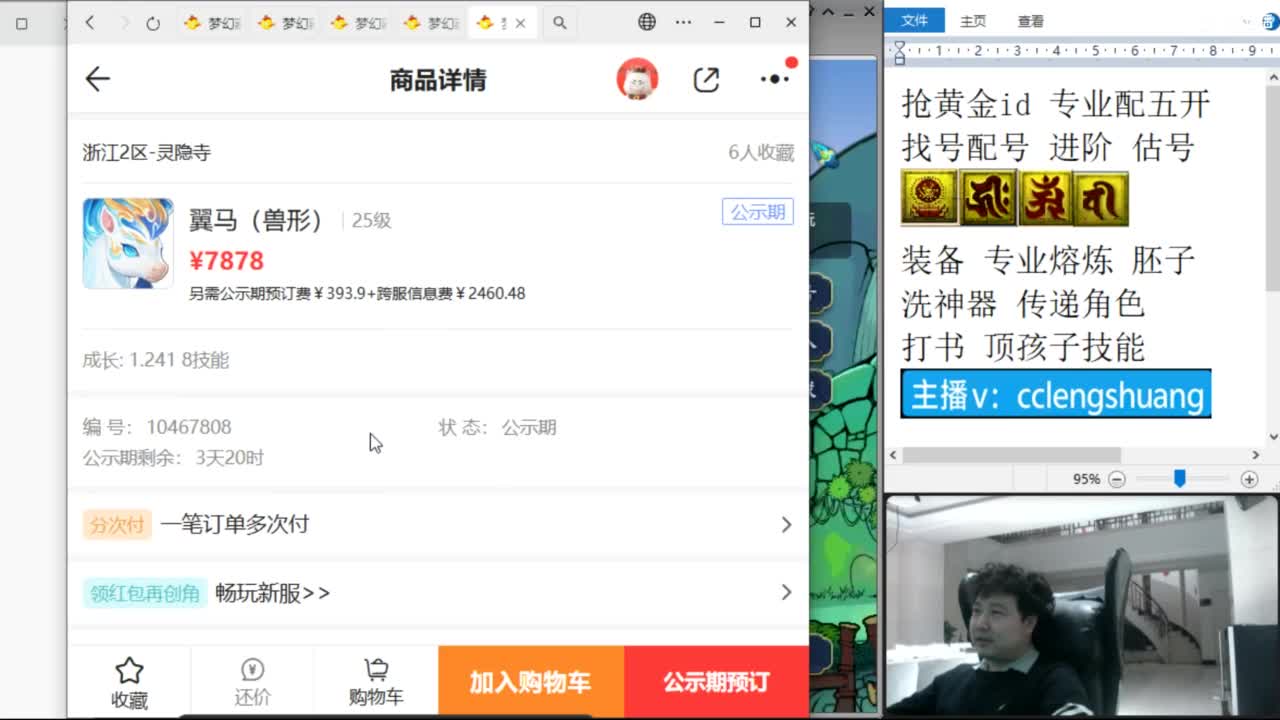
Task: Open the 文件 menu in the document window
Action: pyautogui.click(x=915, y=20)
